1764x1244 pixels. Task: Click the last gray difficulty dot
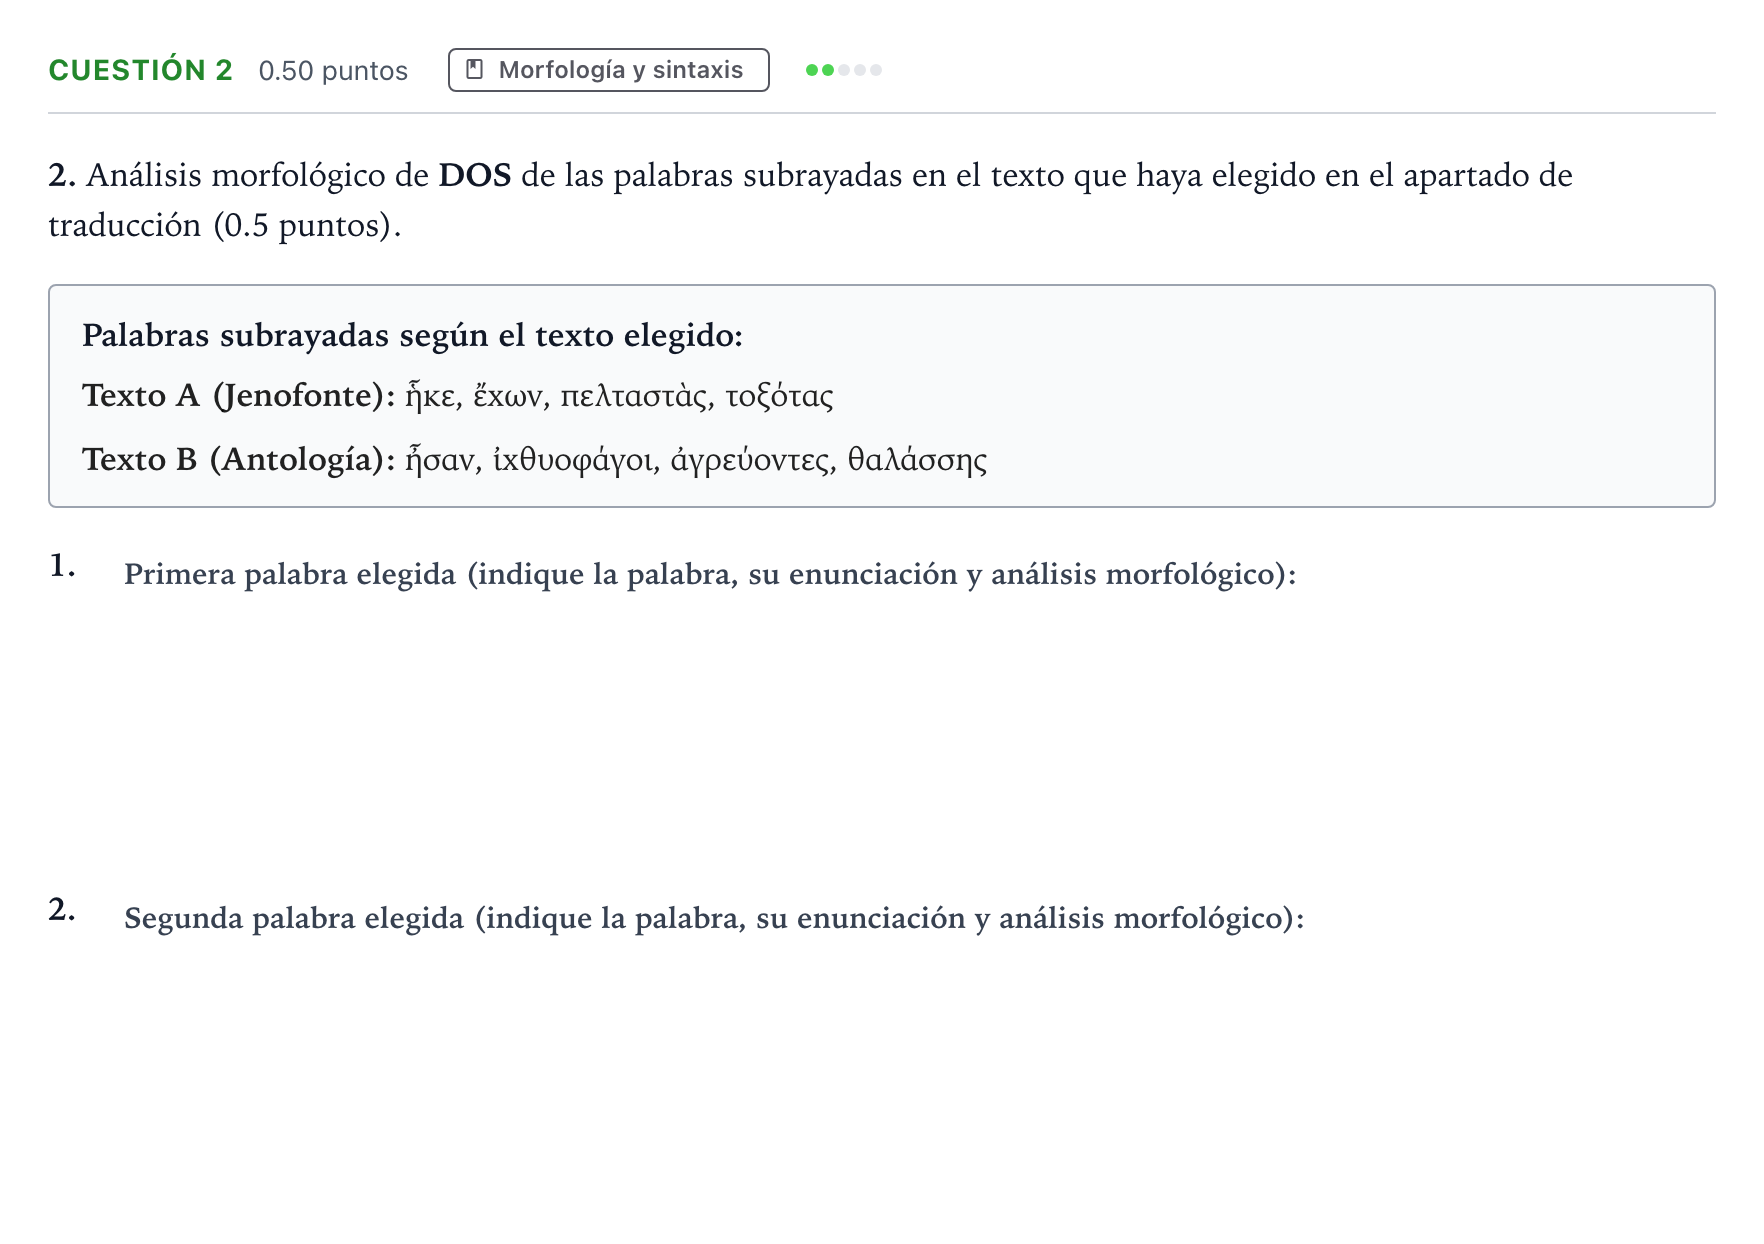point(876,70)
